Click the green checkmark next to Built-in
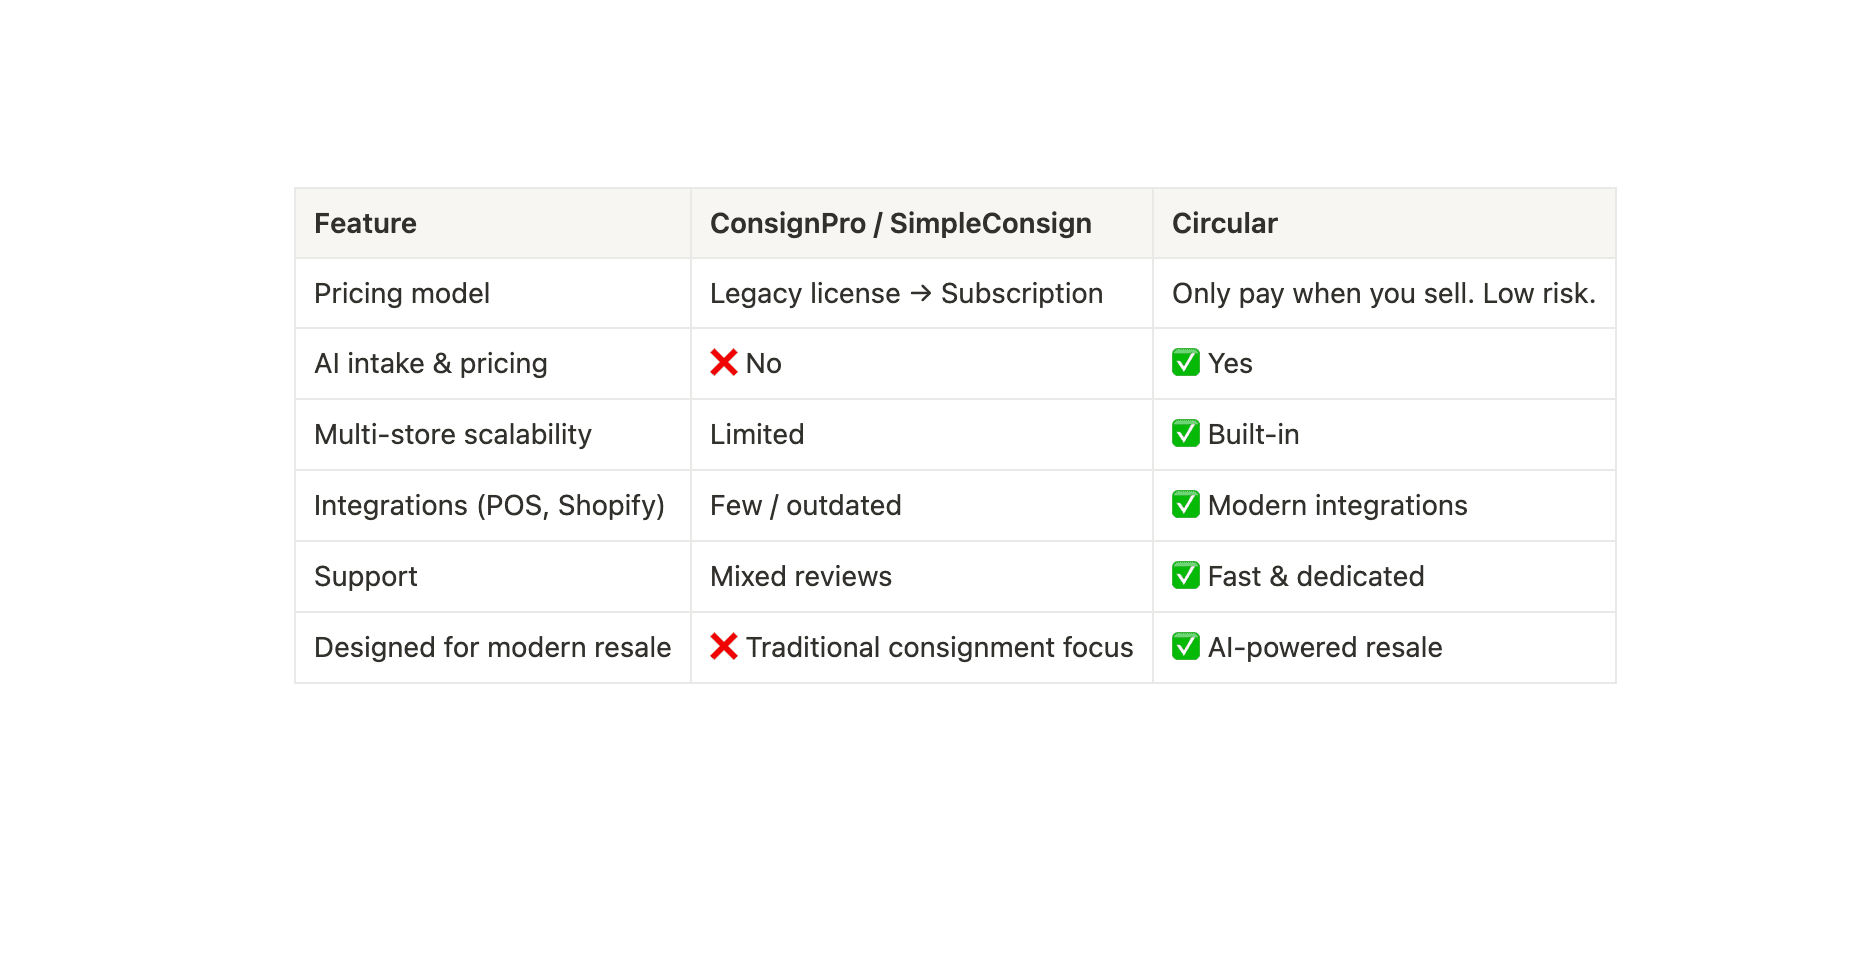The image size is (1856, 960). (1185, 434)
